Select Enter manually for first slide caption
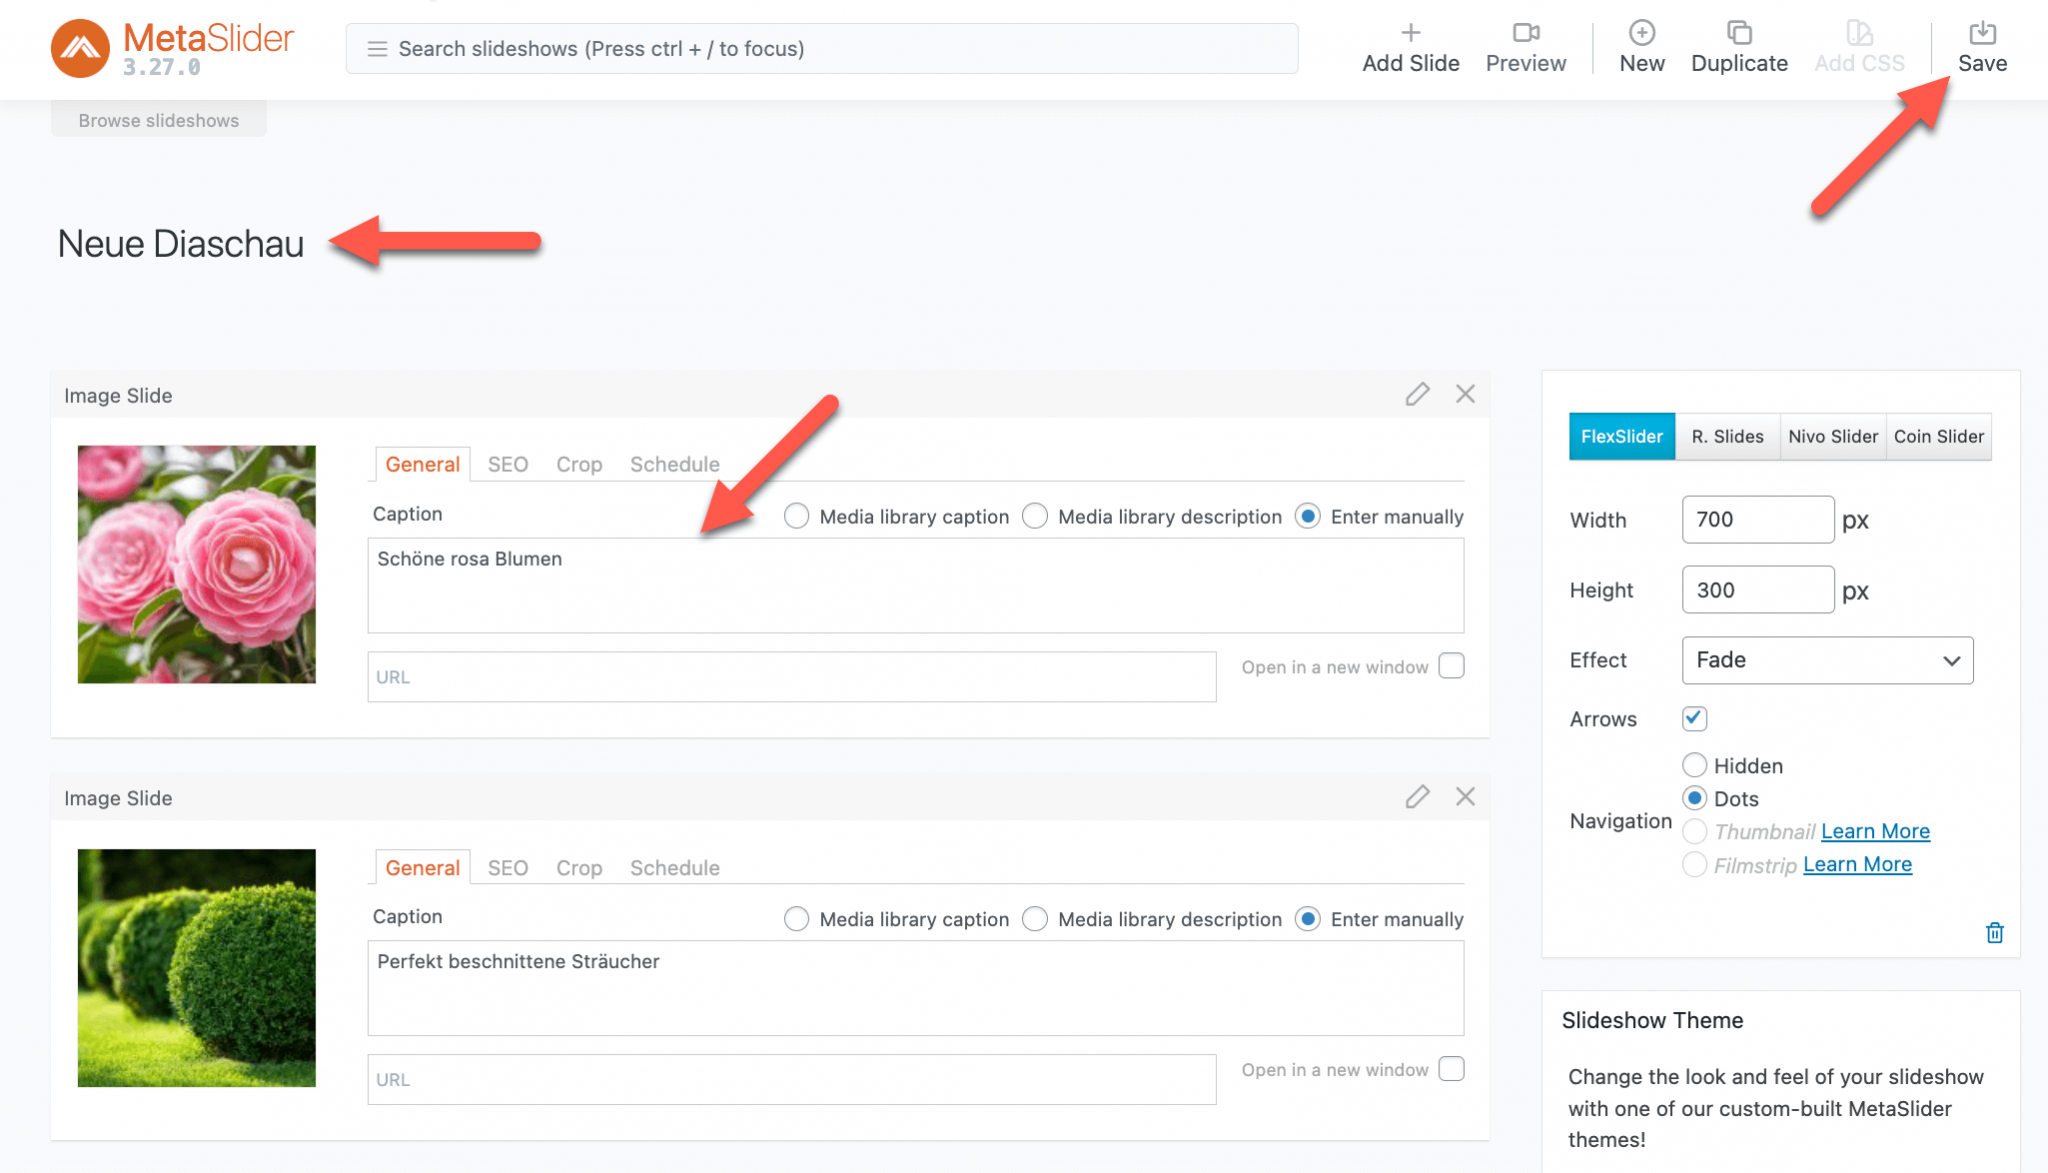Screen dimensions: 2048x1173 pyautogui.click(x=1307, y=516)
